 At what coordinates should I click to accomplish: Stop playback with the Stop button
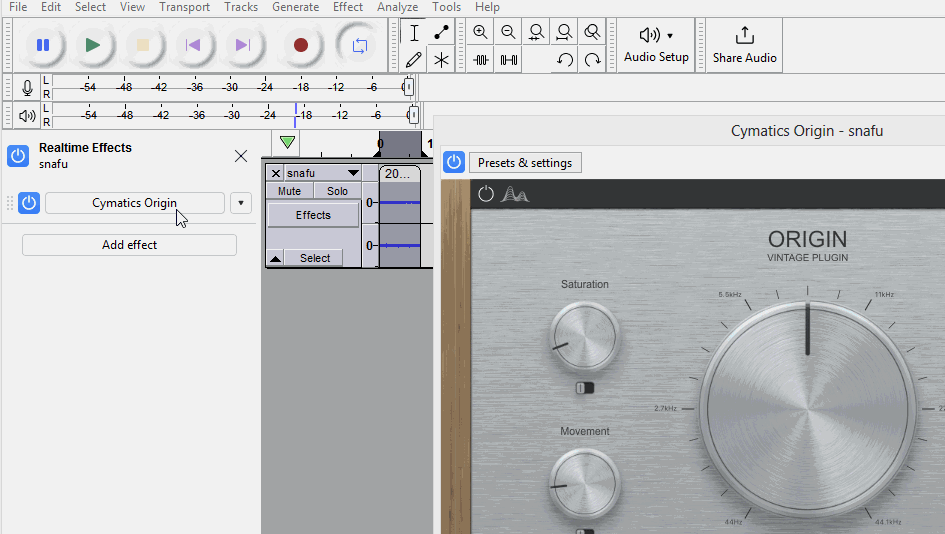coord(143,45)
